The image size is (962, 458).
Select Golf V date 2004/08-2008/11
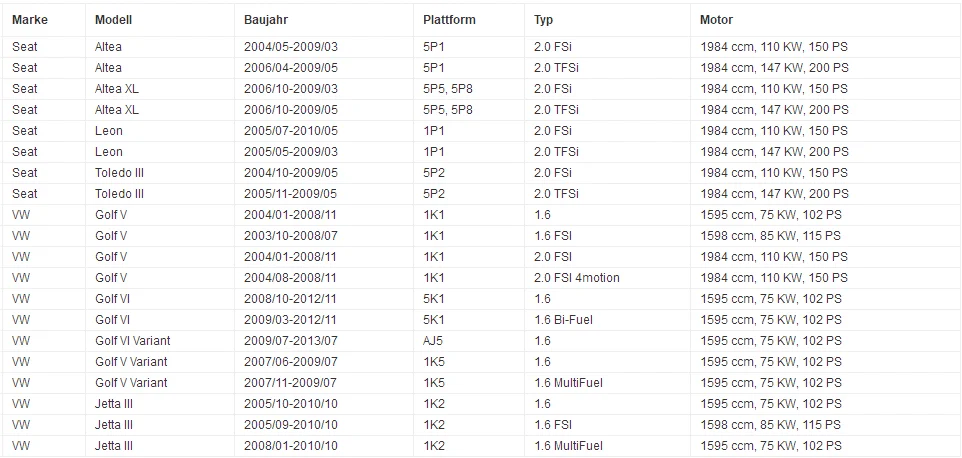pyautogui.click(x=291, y=278)
